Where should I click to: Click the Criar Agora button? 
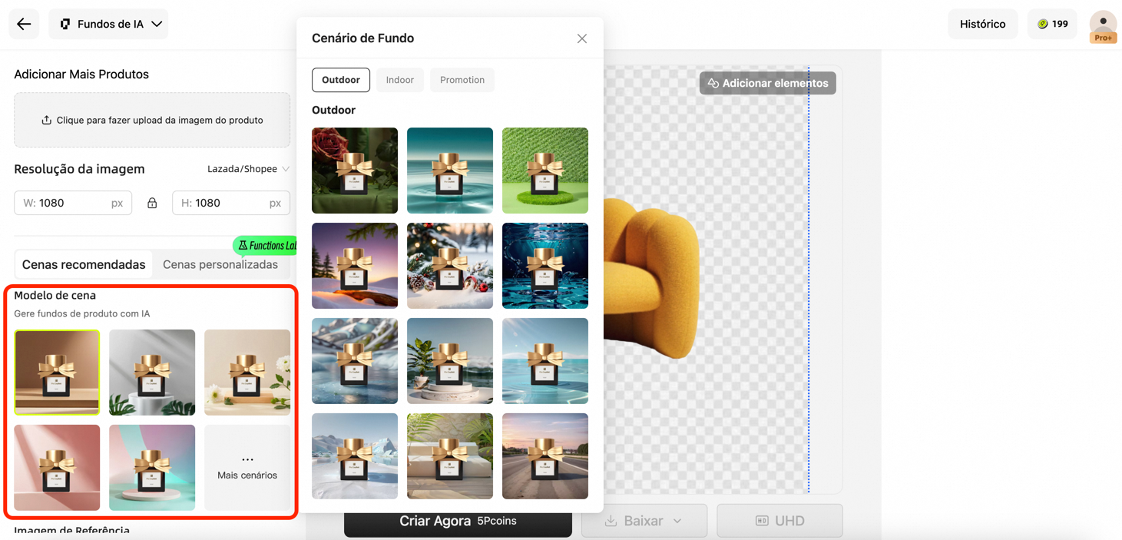[x=458, y=521]
